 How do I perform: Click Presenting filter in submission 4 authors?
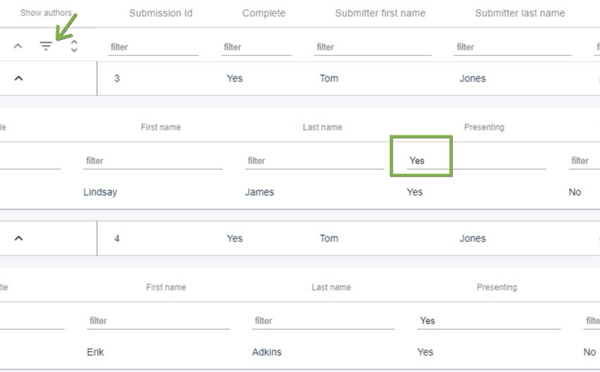pos(489,321)
